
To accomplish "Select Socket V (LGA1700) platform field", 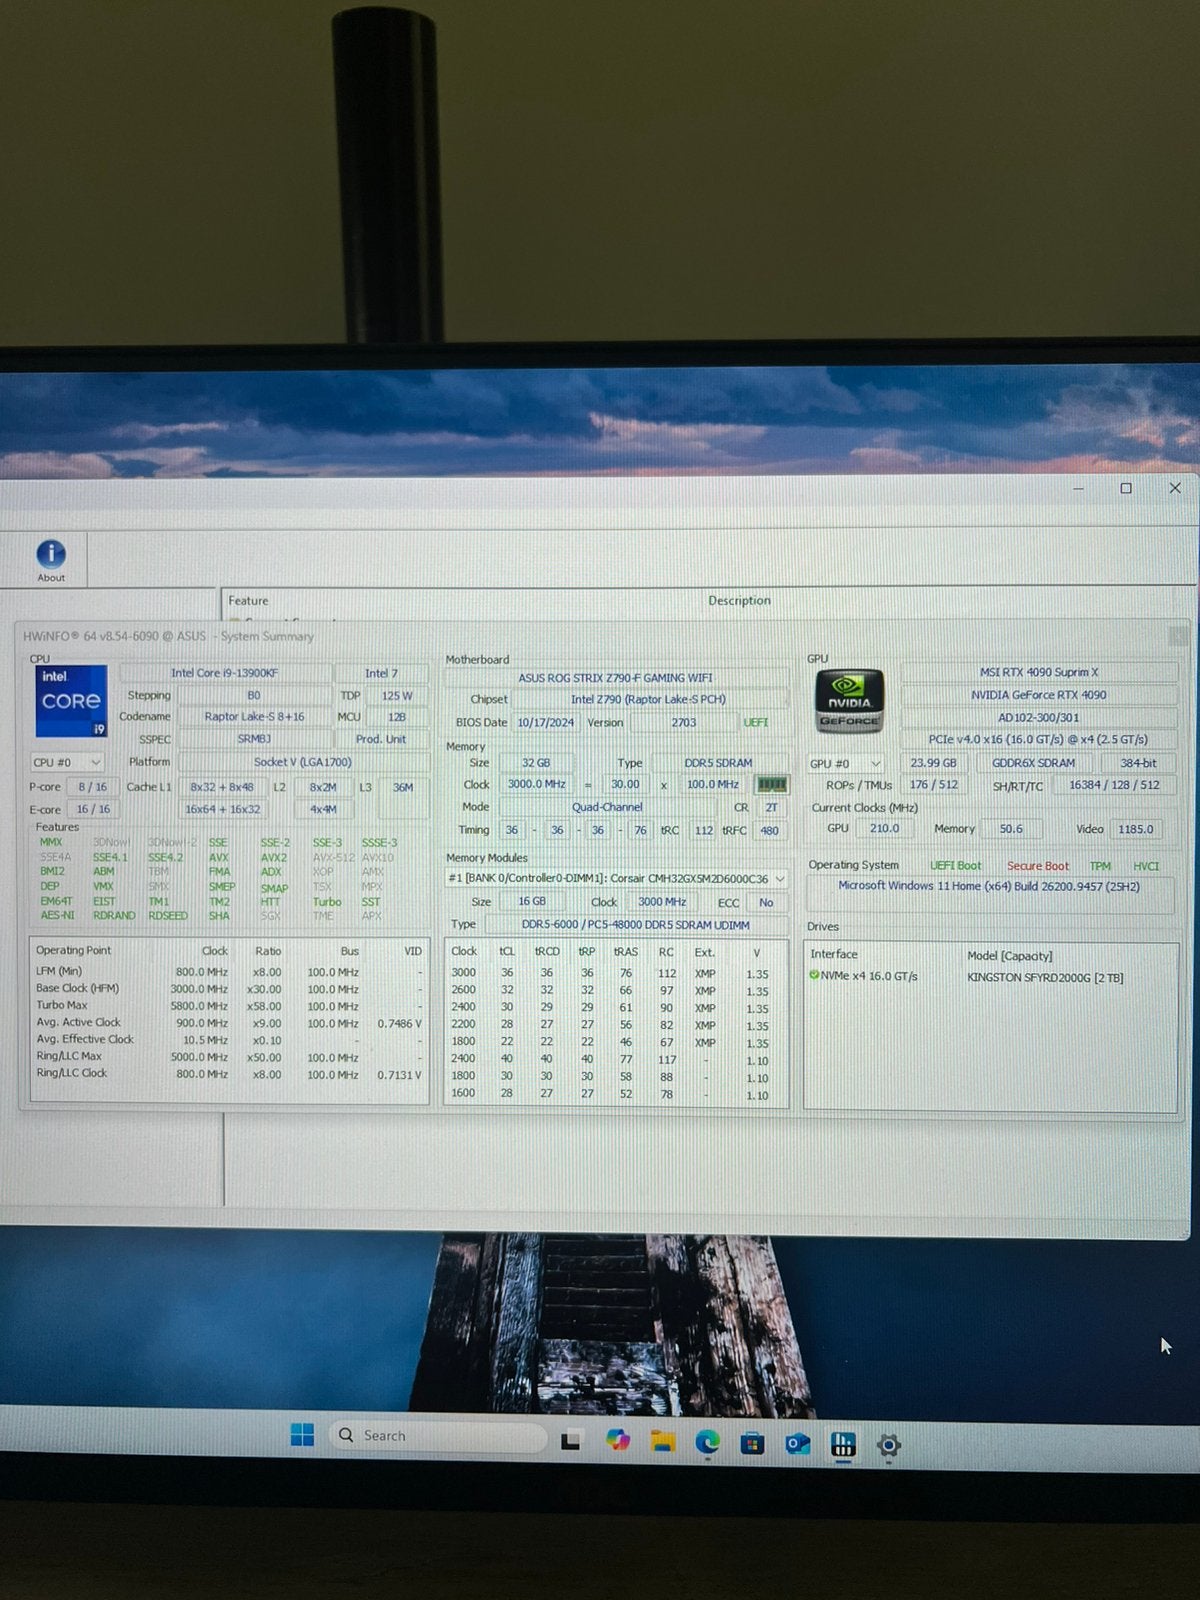I will point(303,762).
